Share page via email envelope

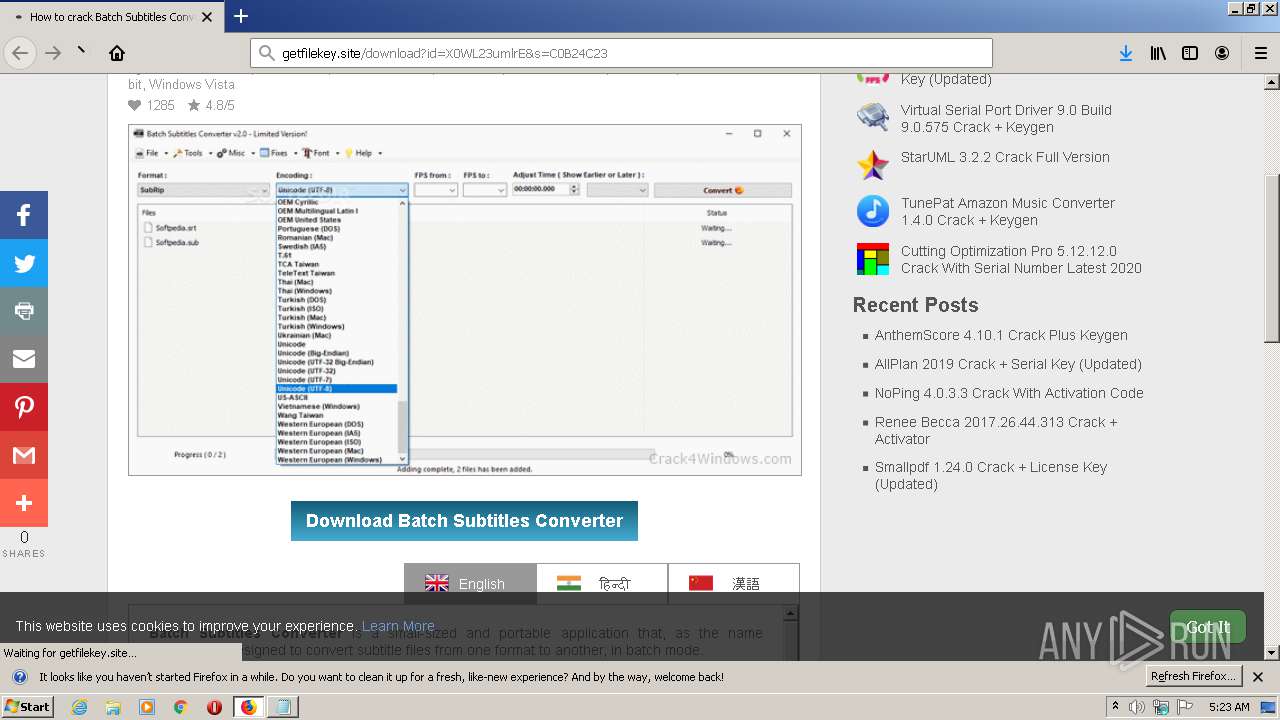pos(24,359)
